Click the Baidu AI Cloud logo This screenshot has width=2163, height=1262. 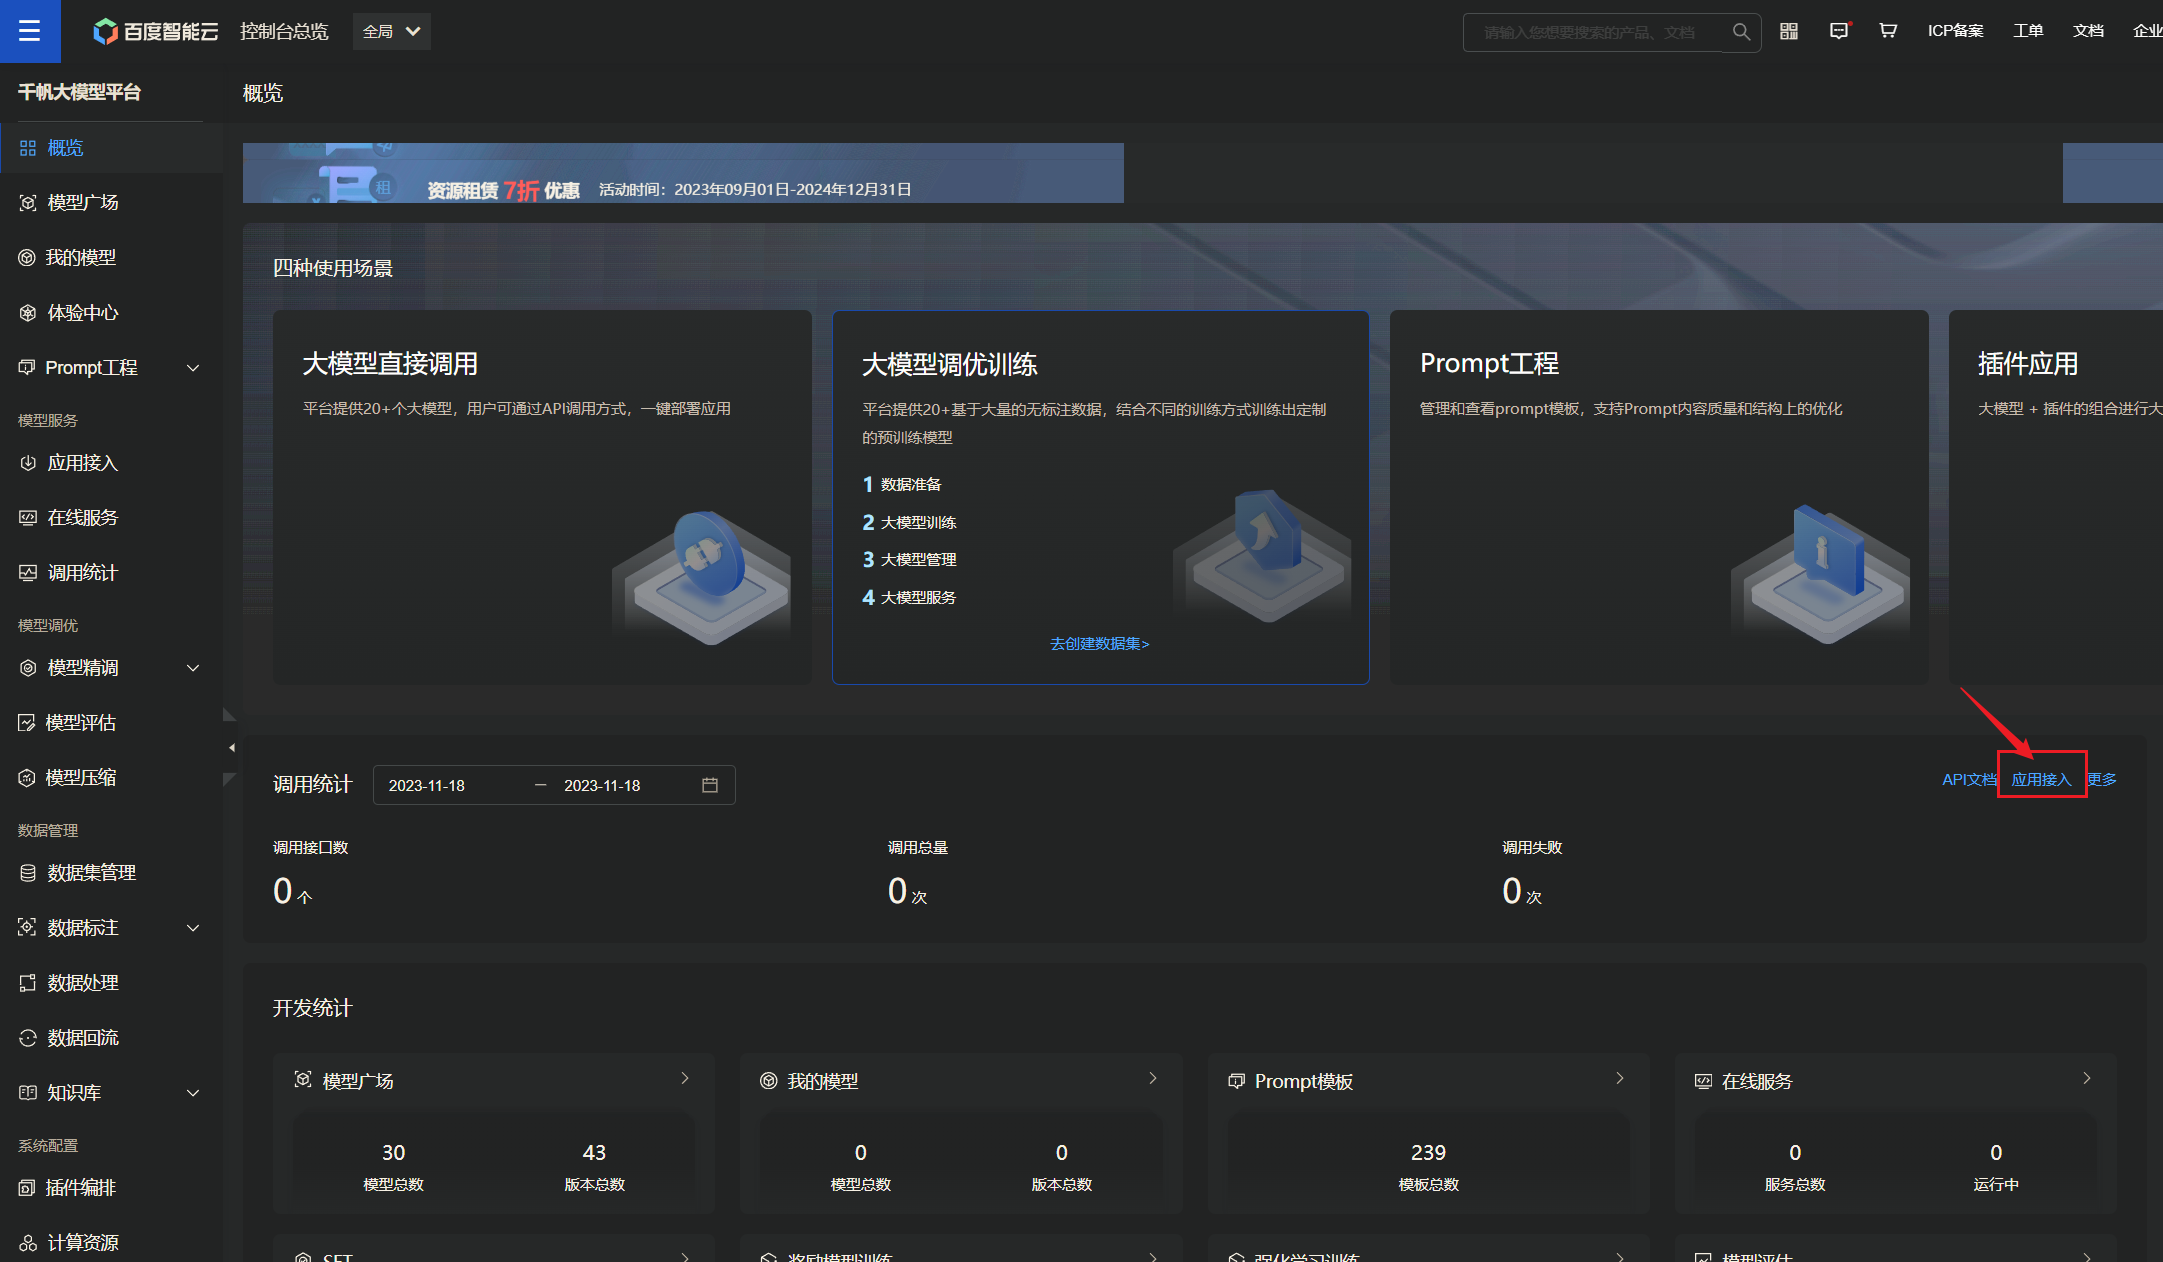(x=155, y=32)
